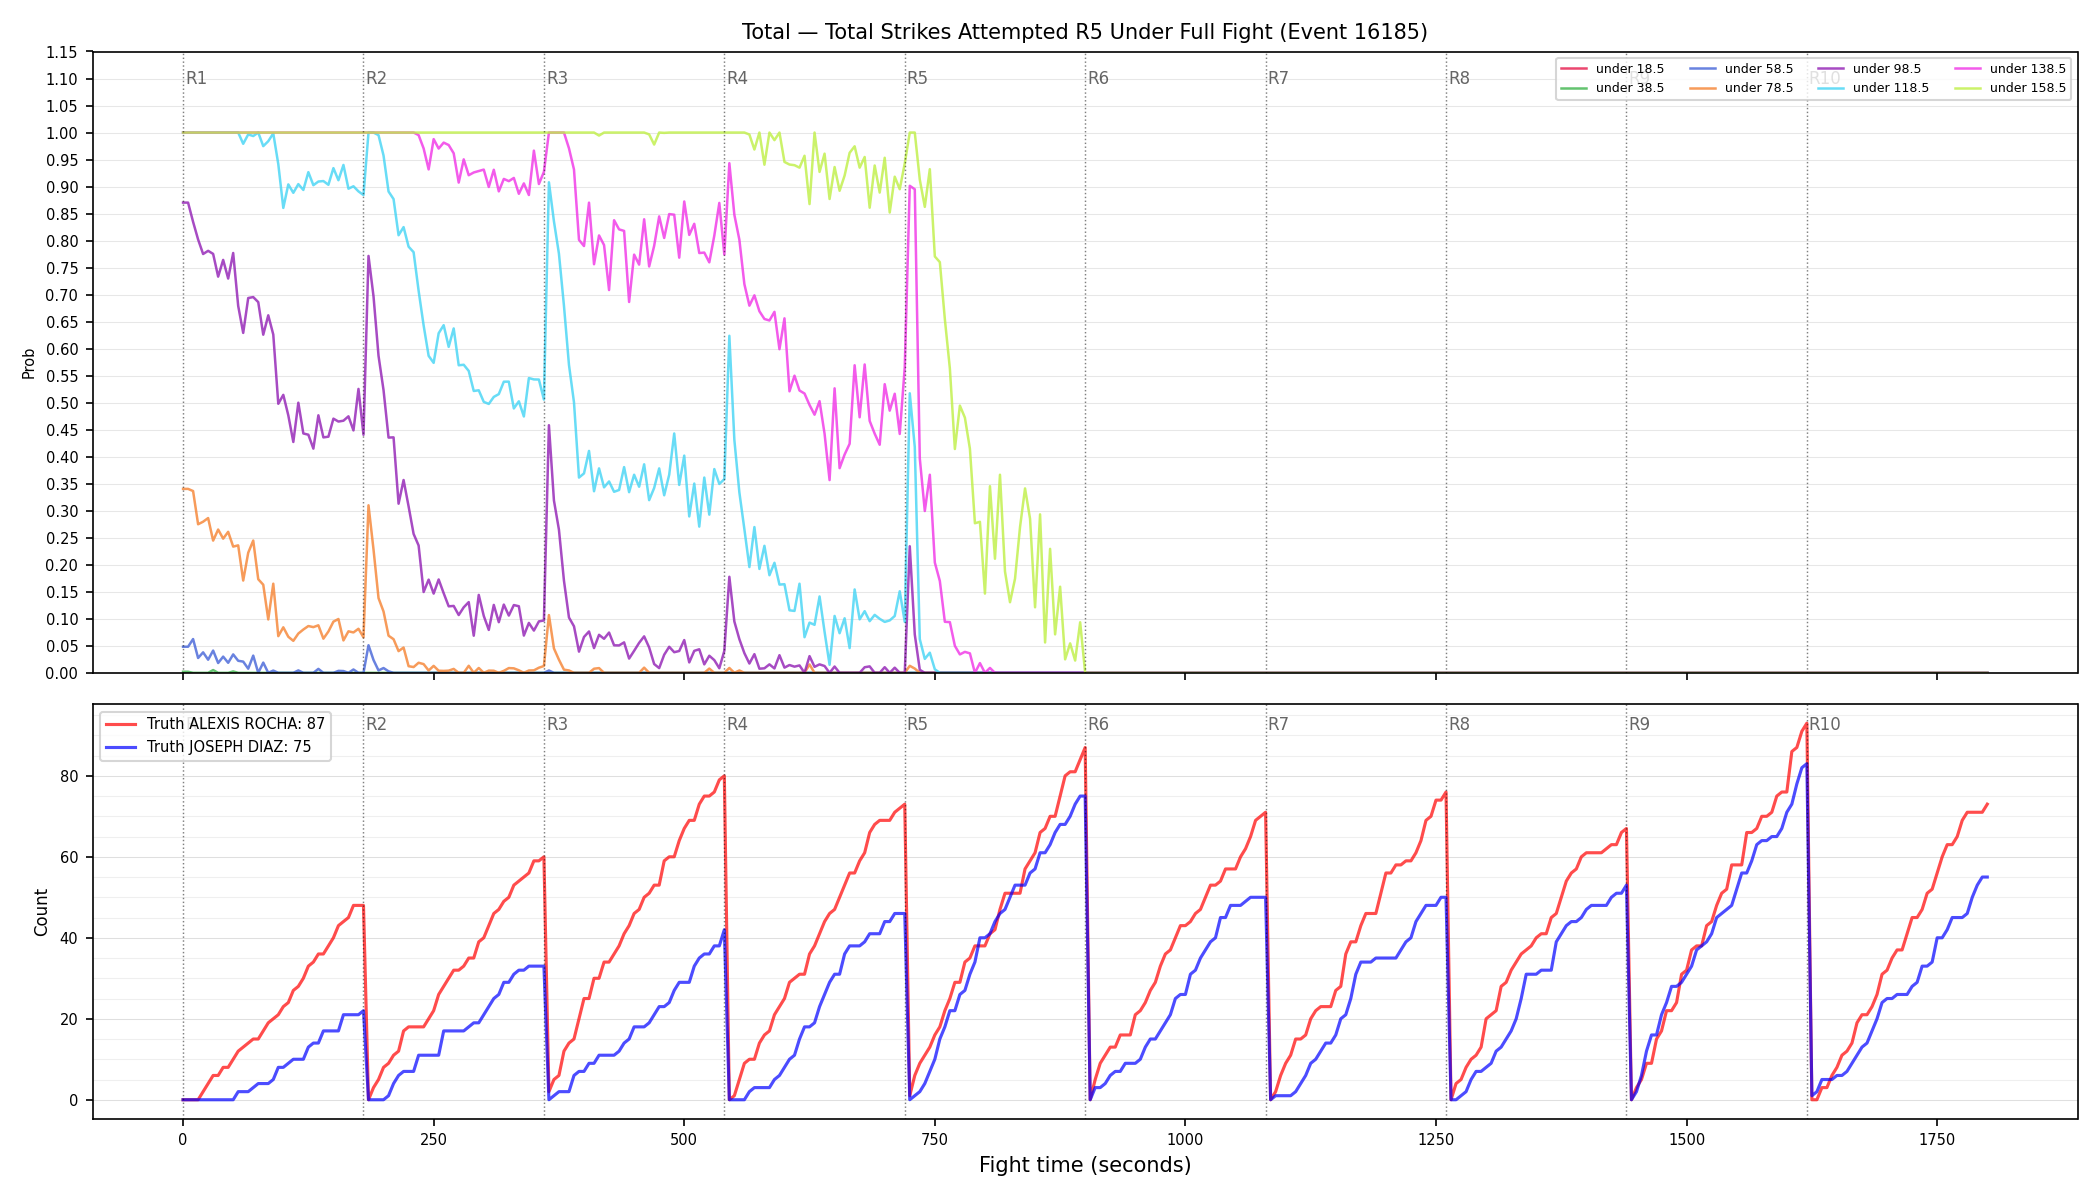Click the 0.25 tick on Prob axis
The image size is (2100, 1200).
point(62,538)
